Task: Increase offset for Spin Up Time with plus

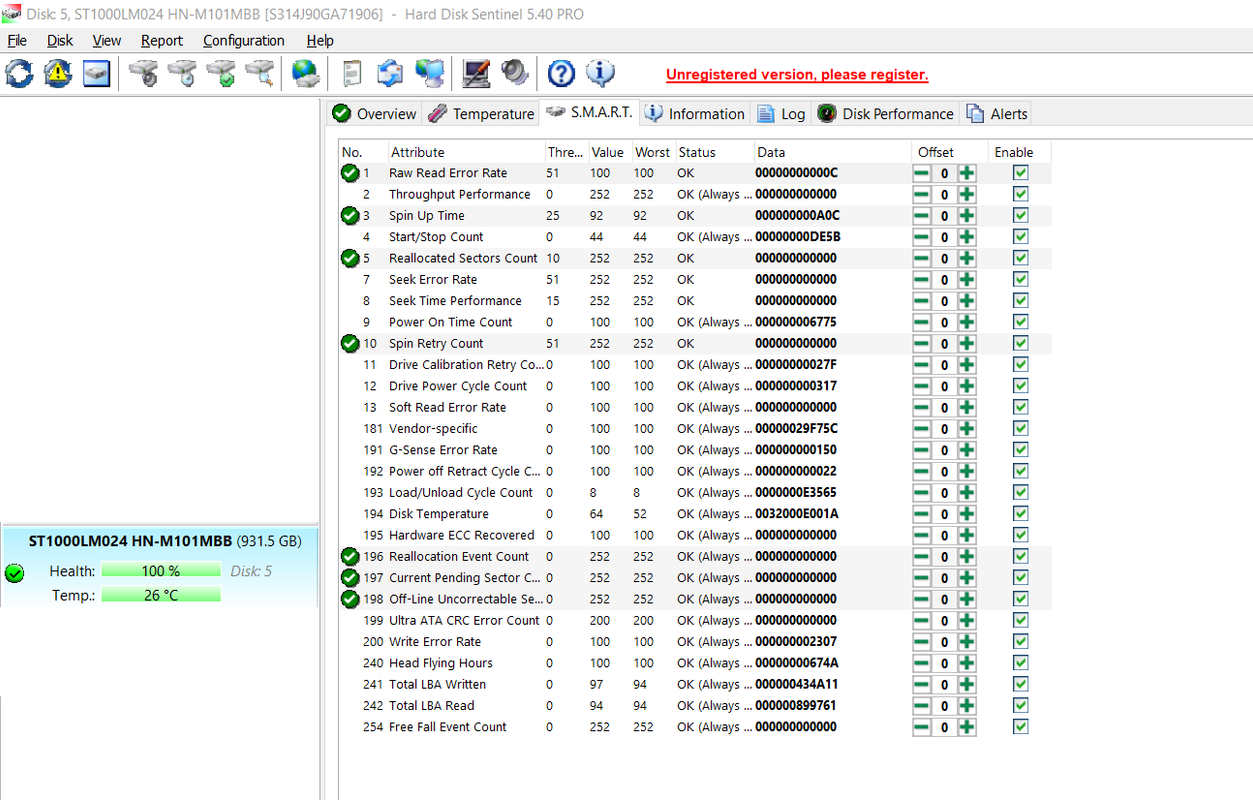Action: 967,216
